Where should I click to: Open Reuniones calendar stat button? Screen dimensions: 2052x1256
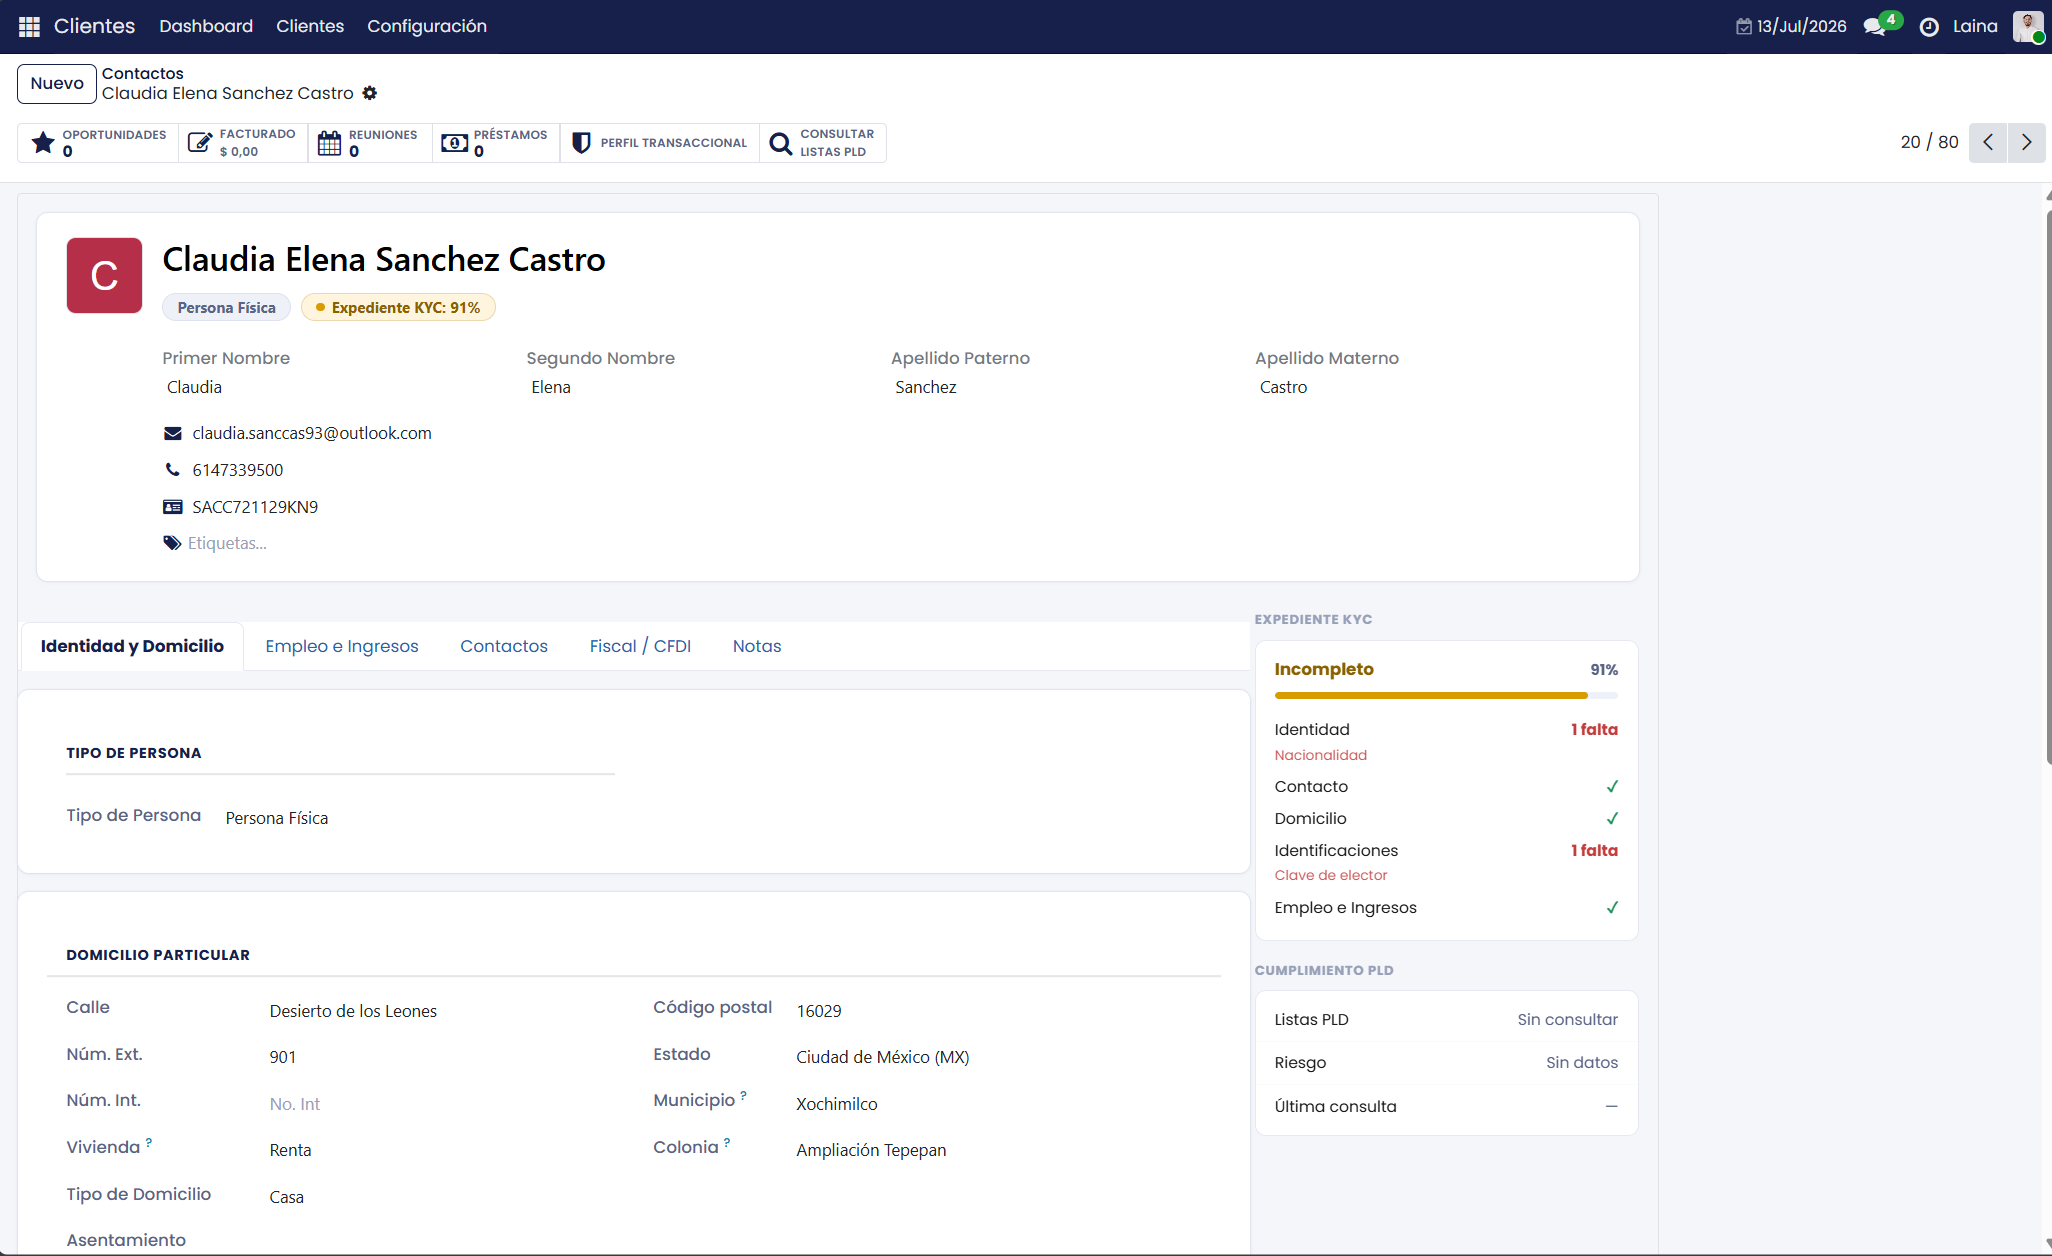pos(369,143)
